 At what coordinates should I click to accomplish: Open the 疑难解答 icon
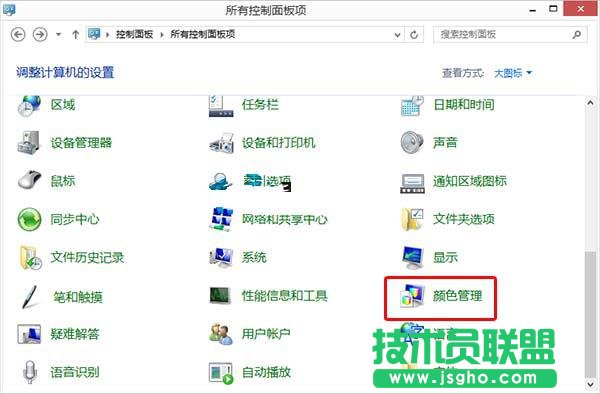click(x=29, y=334)
